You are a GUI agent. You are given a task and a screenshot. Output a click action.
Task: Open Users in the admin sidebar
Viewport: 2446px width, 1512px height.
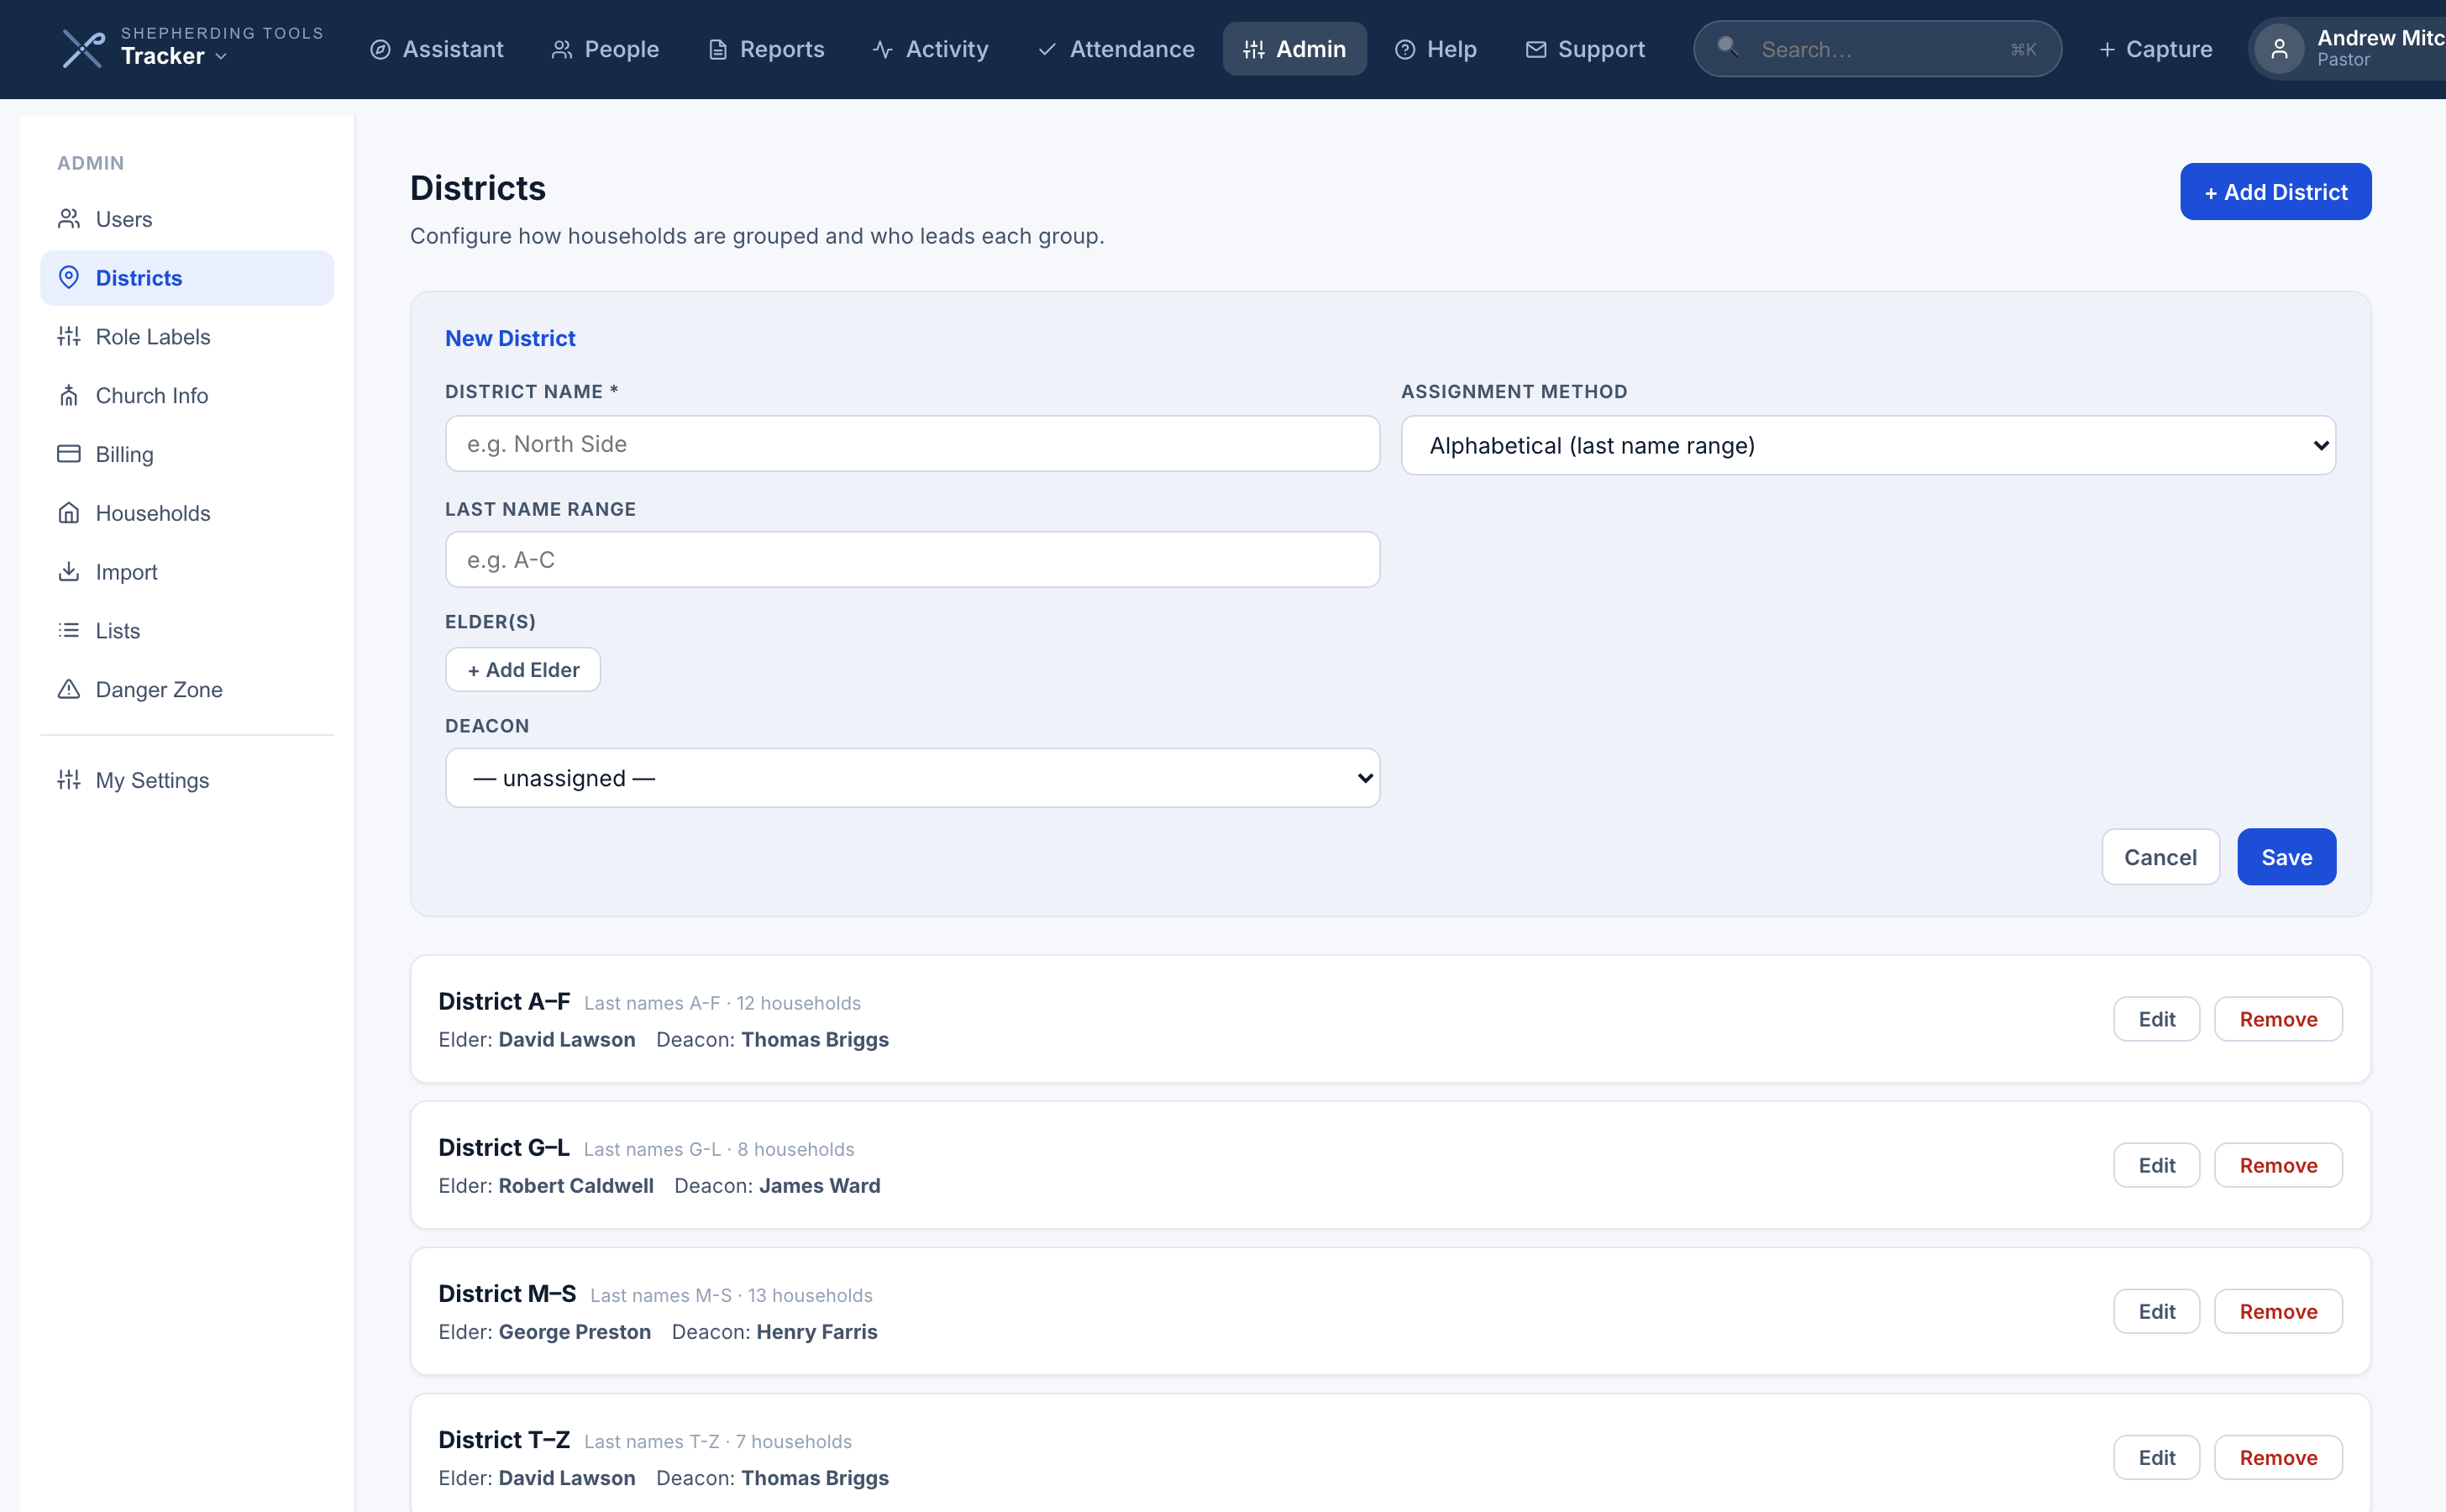[187, 219]
